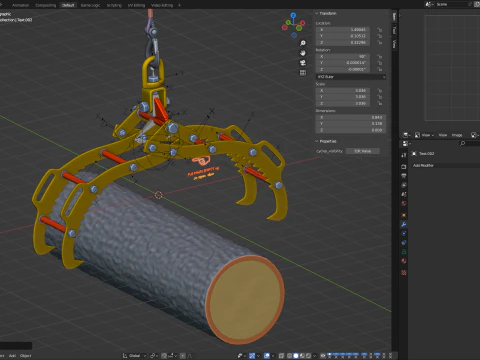480x360 pixels.
Task: Click the Dimensions X value field
Action: [x=351, y=117]
